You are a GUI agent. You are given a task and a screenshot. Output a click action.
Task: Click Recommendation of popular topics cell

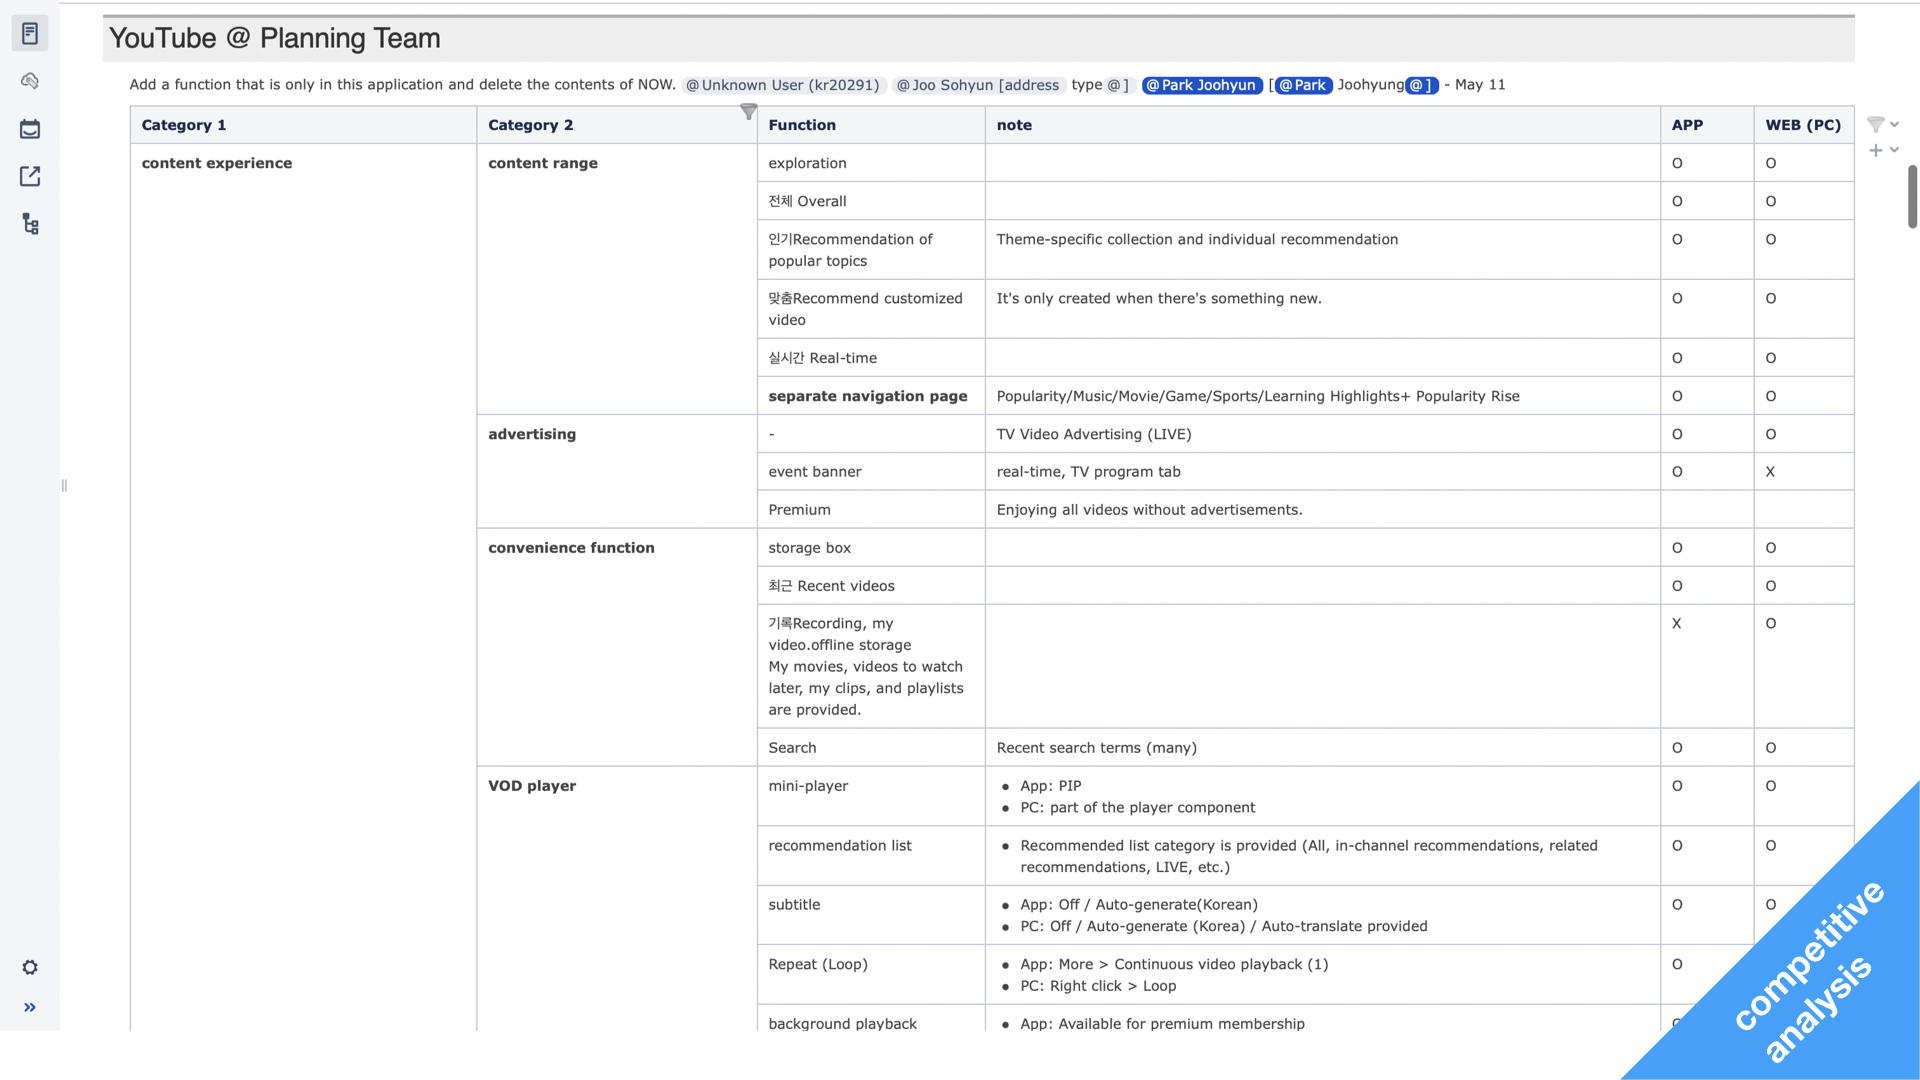point(870,250)
